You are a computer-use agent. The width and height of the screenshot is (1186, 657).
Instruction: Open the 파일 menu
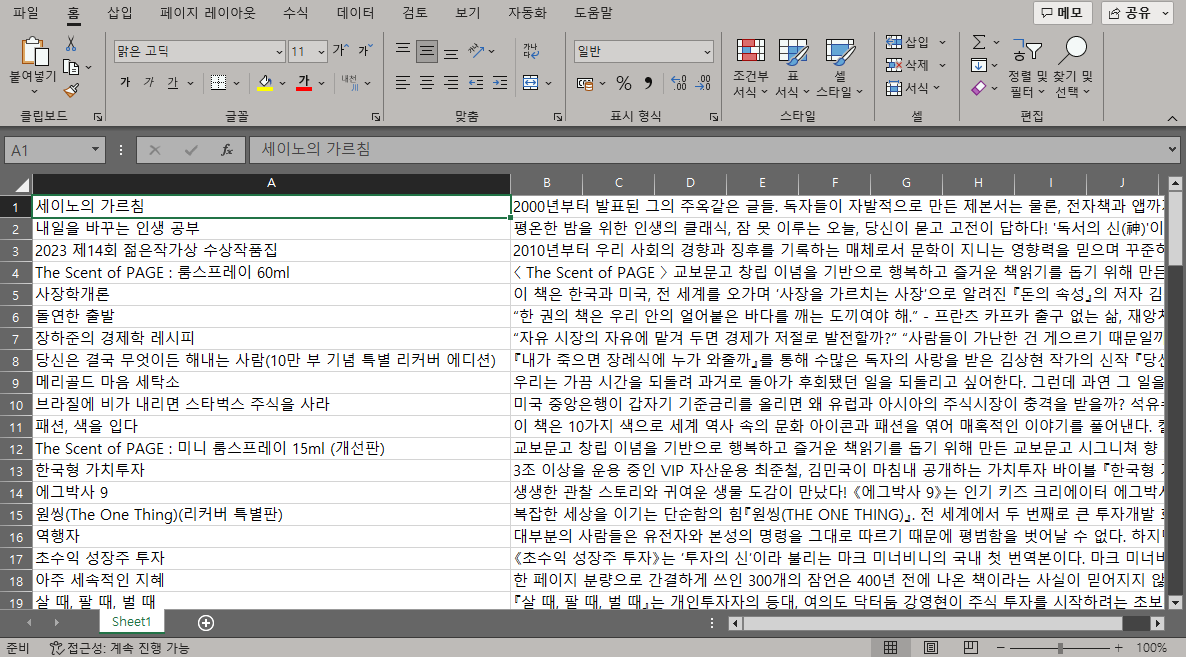pos(26,13)
